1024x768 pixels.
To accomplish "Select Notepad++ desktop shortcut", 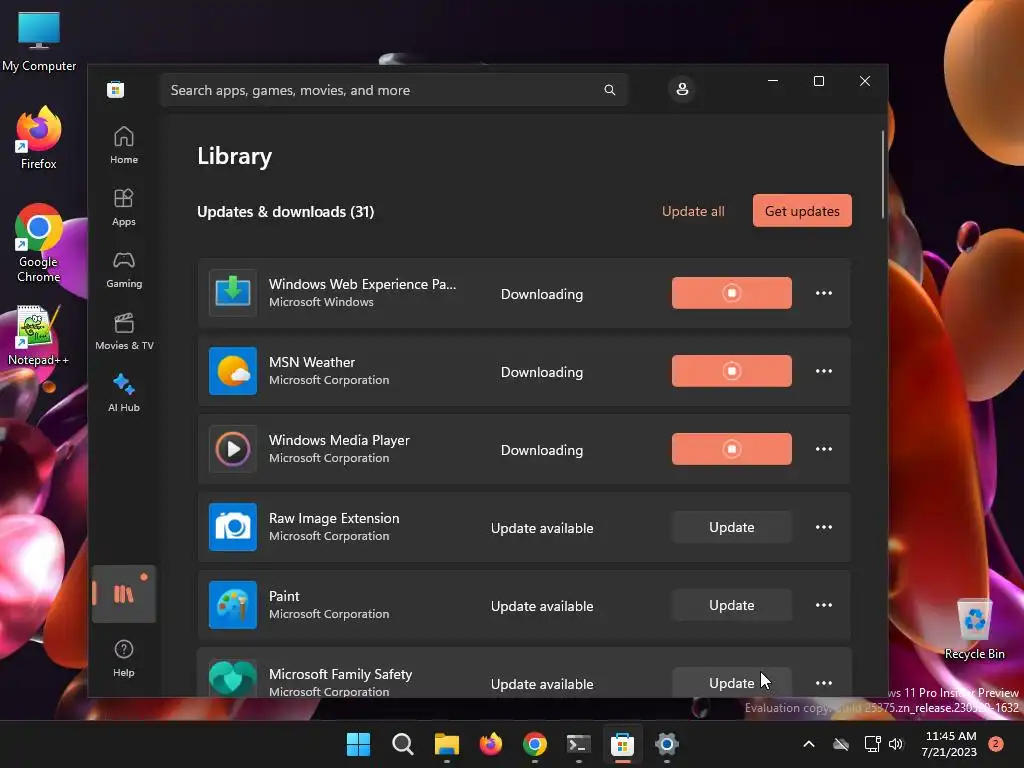I will [x=38, y=335].
